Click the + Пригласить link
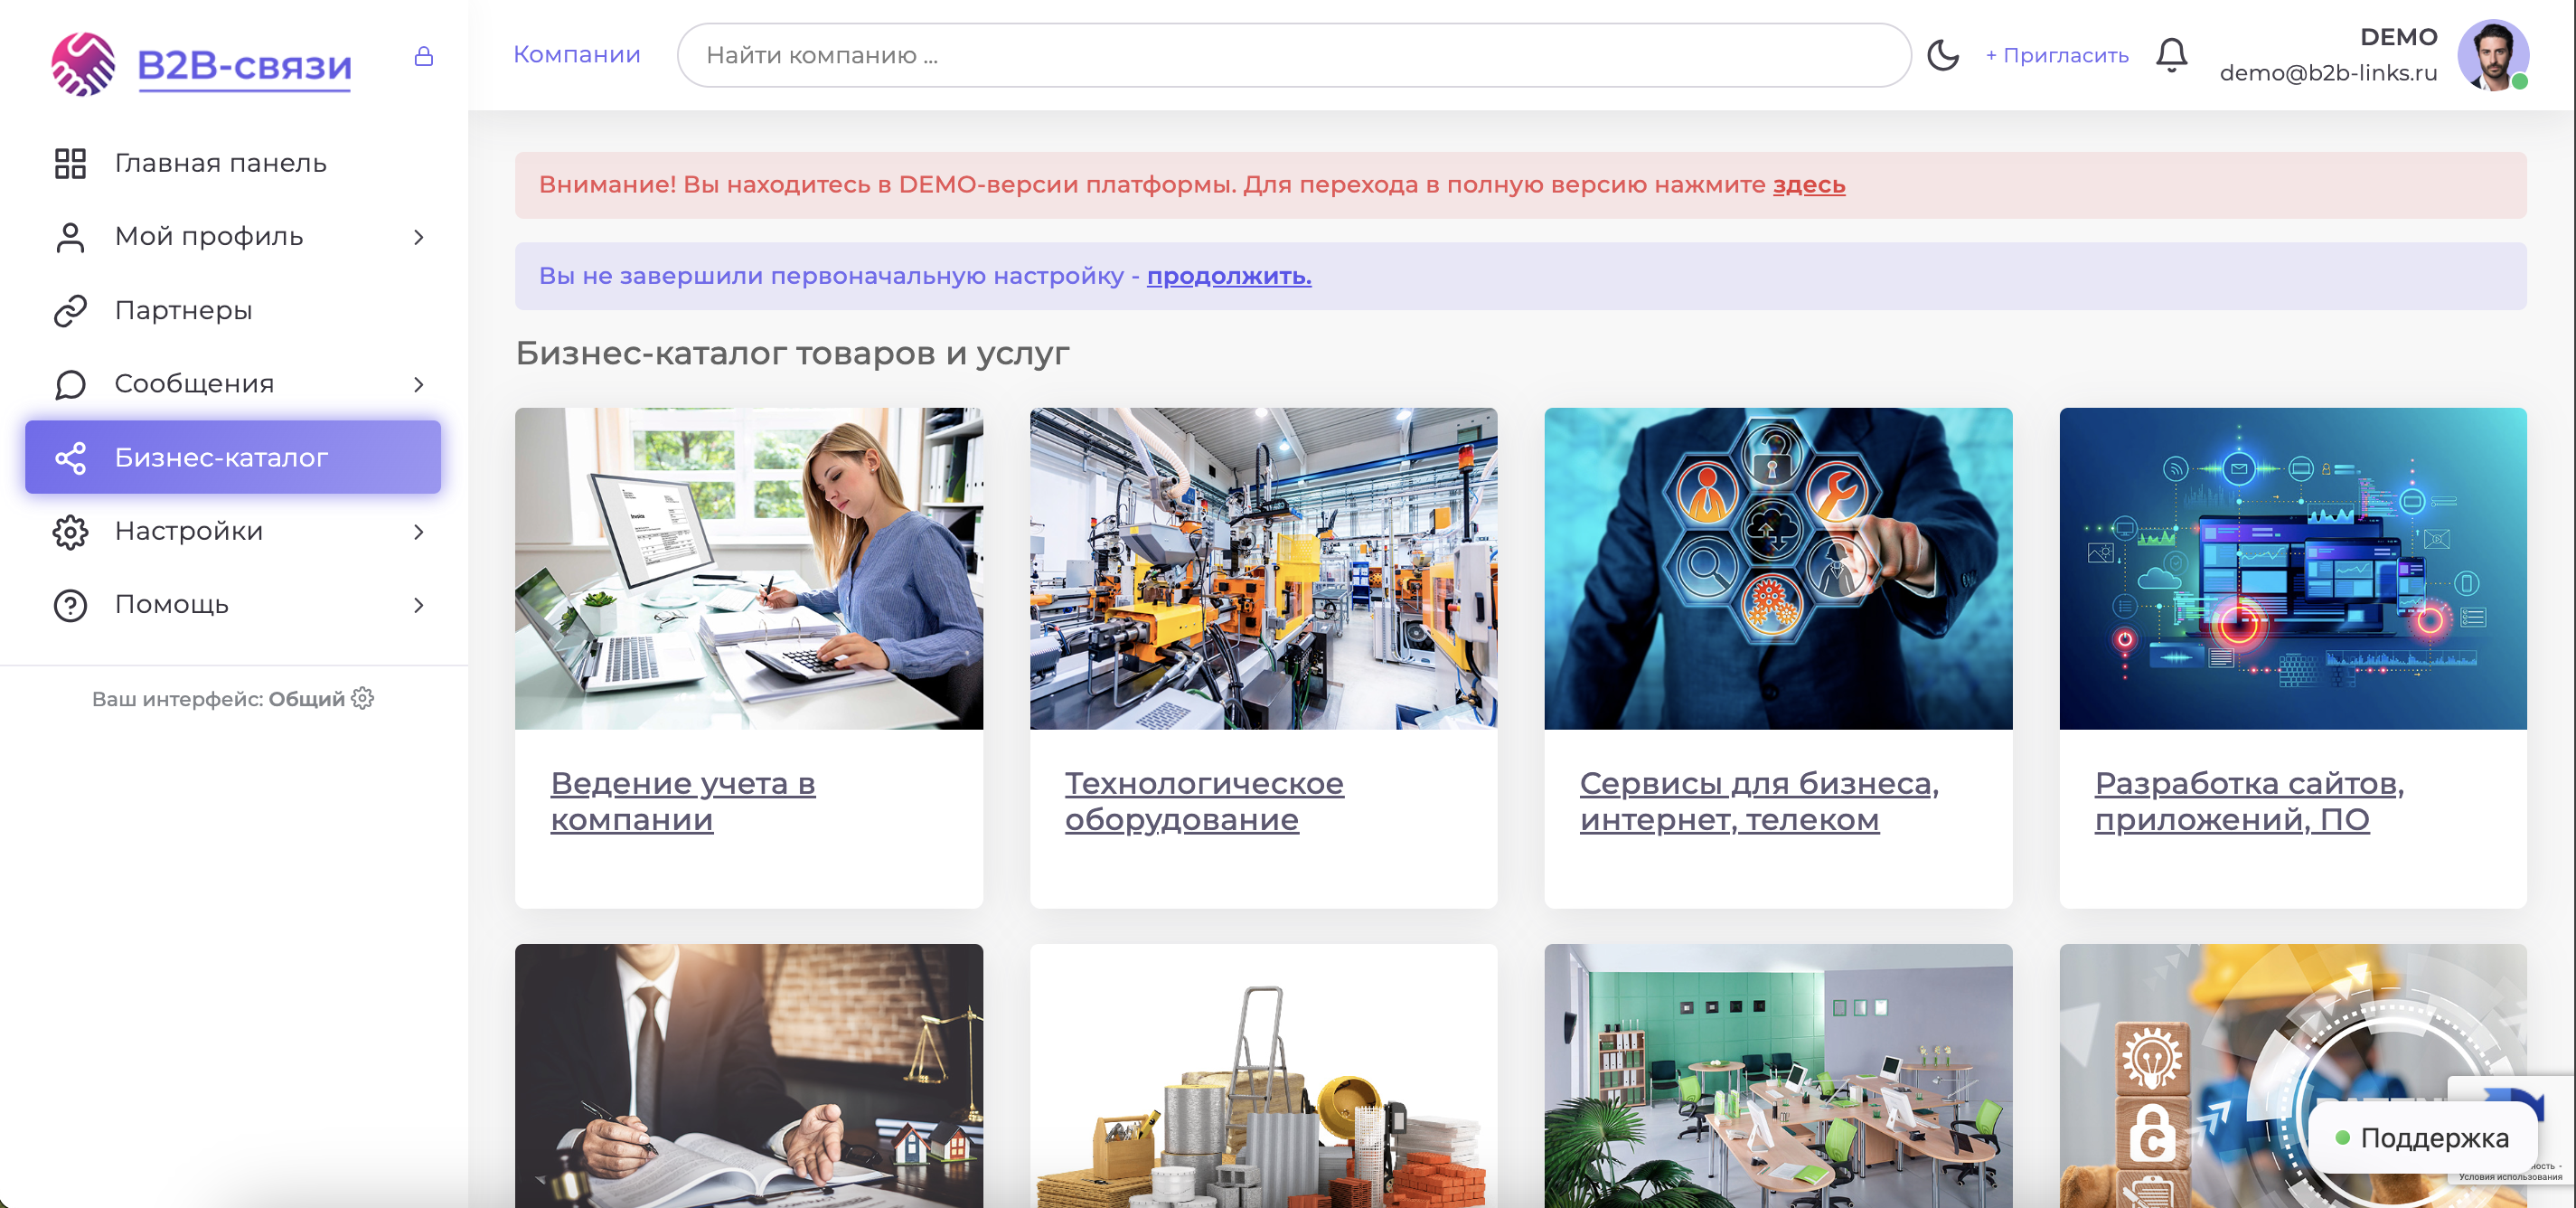 2056,56
